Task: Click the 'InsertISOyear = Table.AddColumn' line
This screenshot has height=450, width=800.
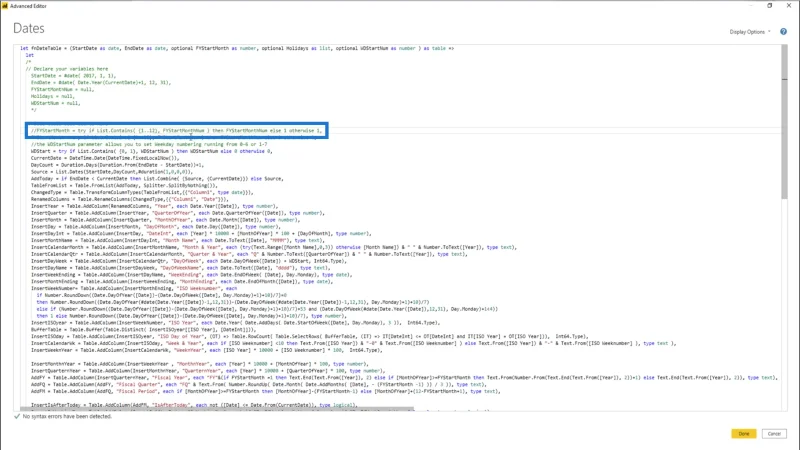Action: [x=235, y=323]
